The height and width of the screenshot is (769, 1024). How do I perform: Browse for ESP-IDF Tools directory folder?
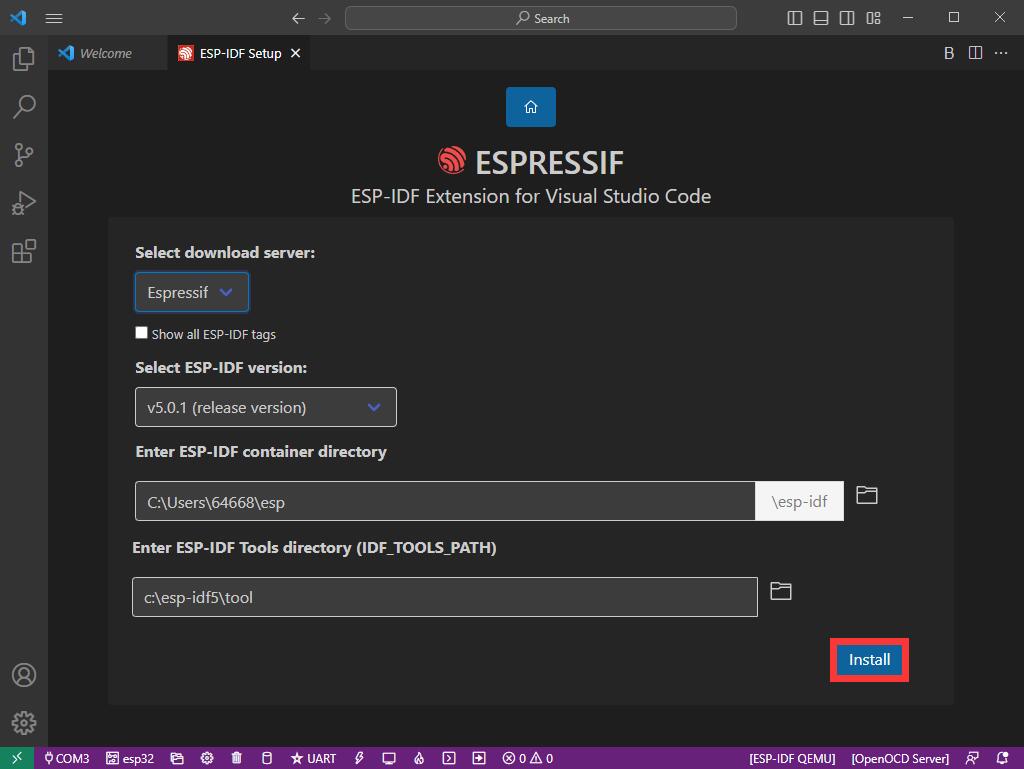781,592
